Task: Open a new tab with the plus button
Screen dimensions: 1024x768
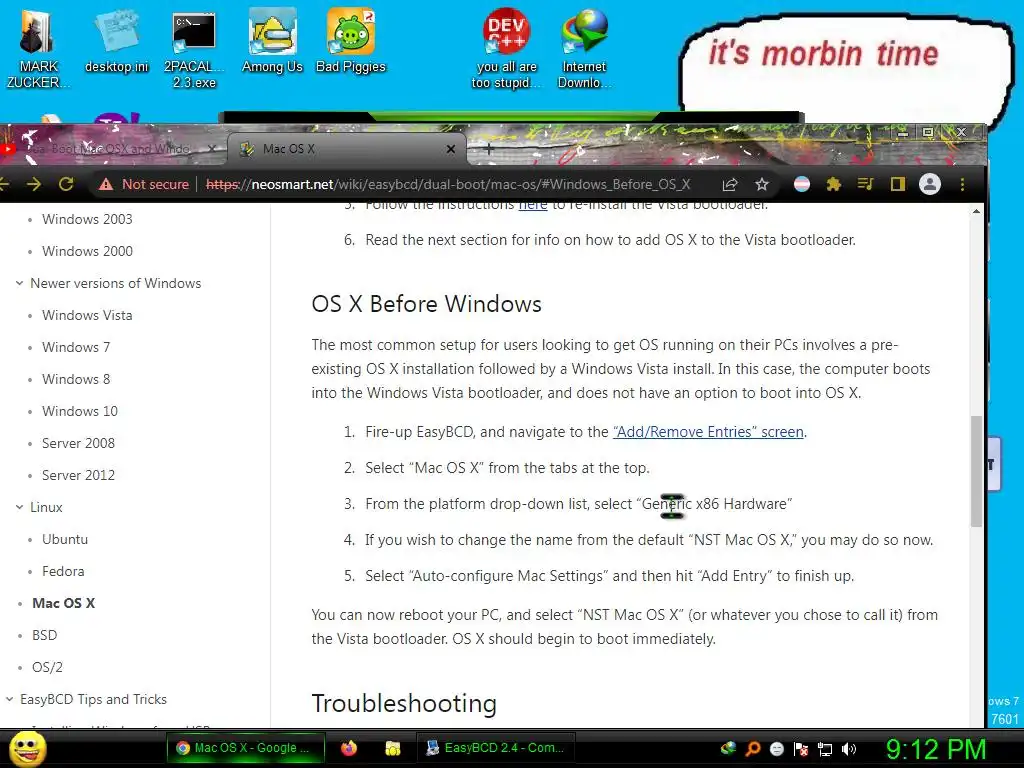Action: coord(488,149)
